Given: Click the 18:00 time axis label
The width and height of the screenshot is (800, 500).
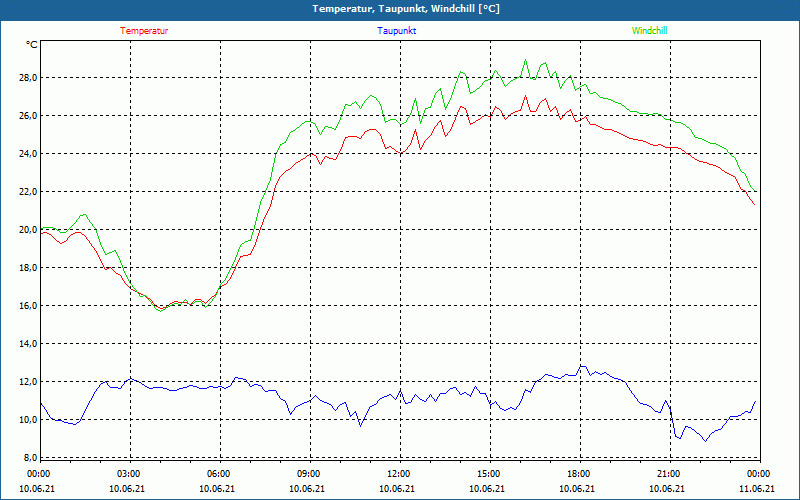Looking at the screenshot, I should pos(578,474).
